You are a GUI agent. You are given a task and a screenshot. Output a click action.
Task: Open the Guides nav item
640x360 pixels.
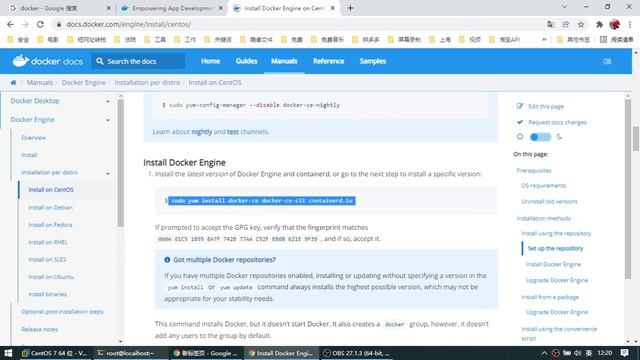(x=247, y=61)
